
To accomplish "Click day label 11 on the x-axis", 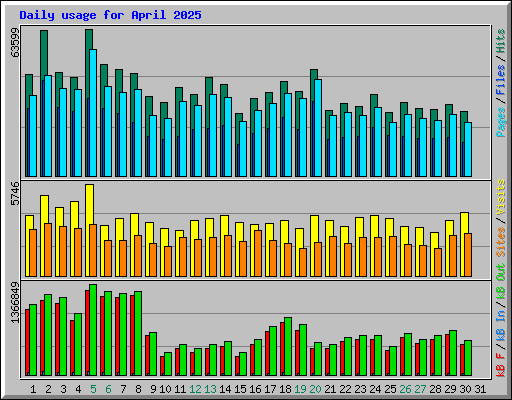I will 180,389.
